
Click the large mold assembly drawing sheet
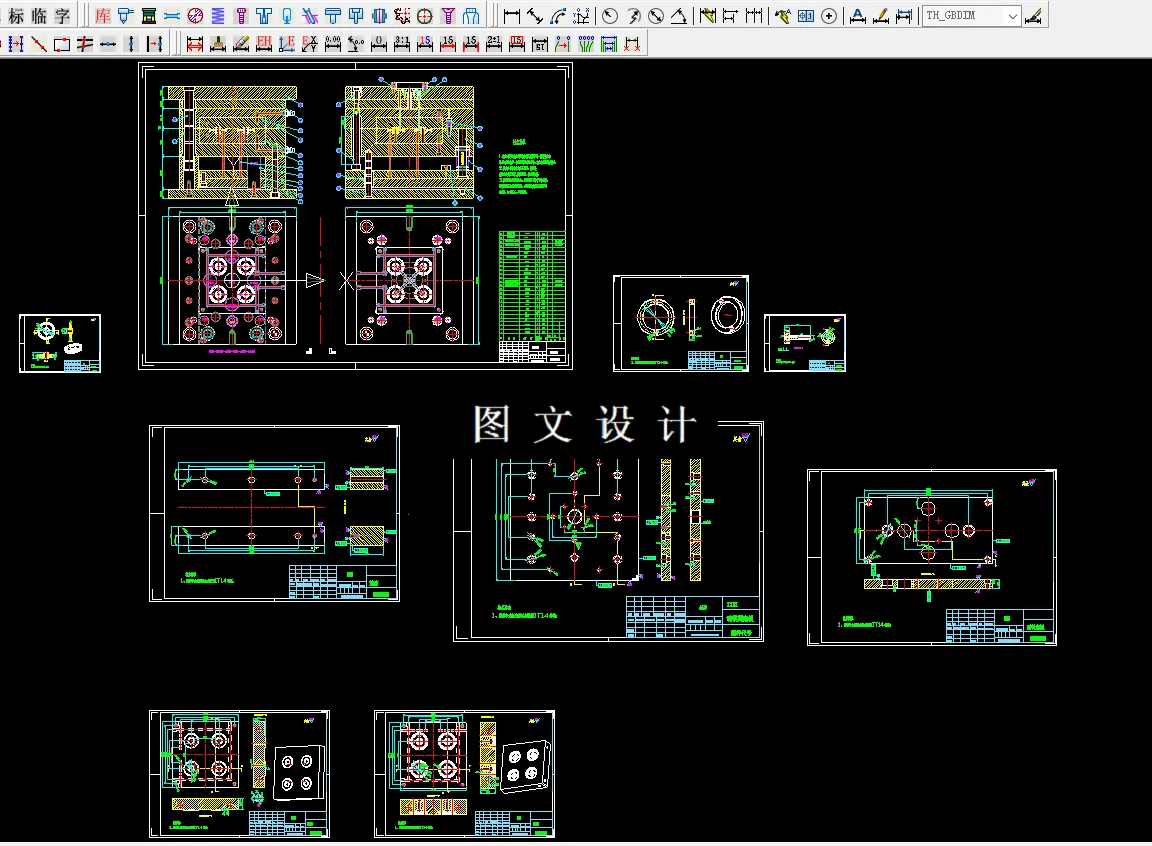click(x=356, y=216)
